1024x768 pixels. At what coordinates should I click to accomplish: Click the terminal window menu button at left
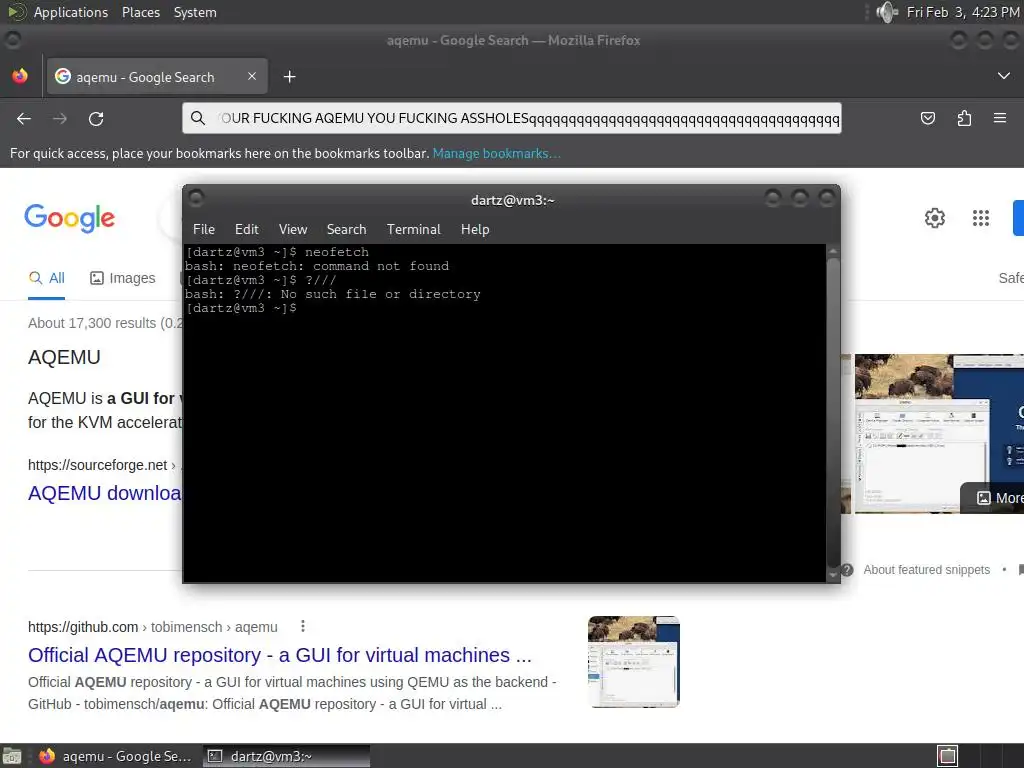coord(196,197)
